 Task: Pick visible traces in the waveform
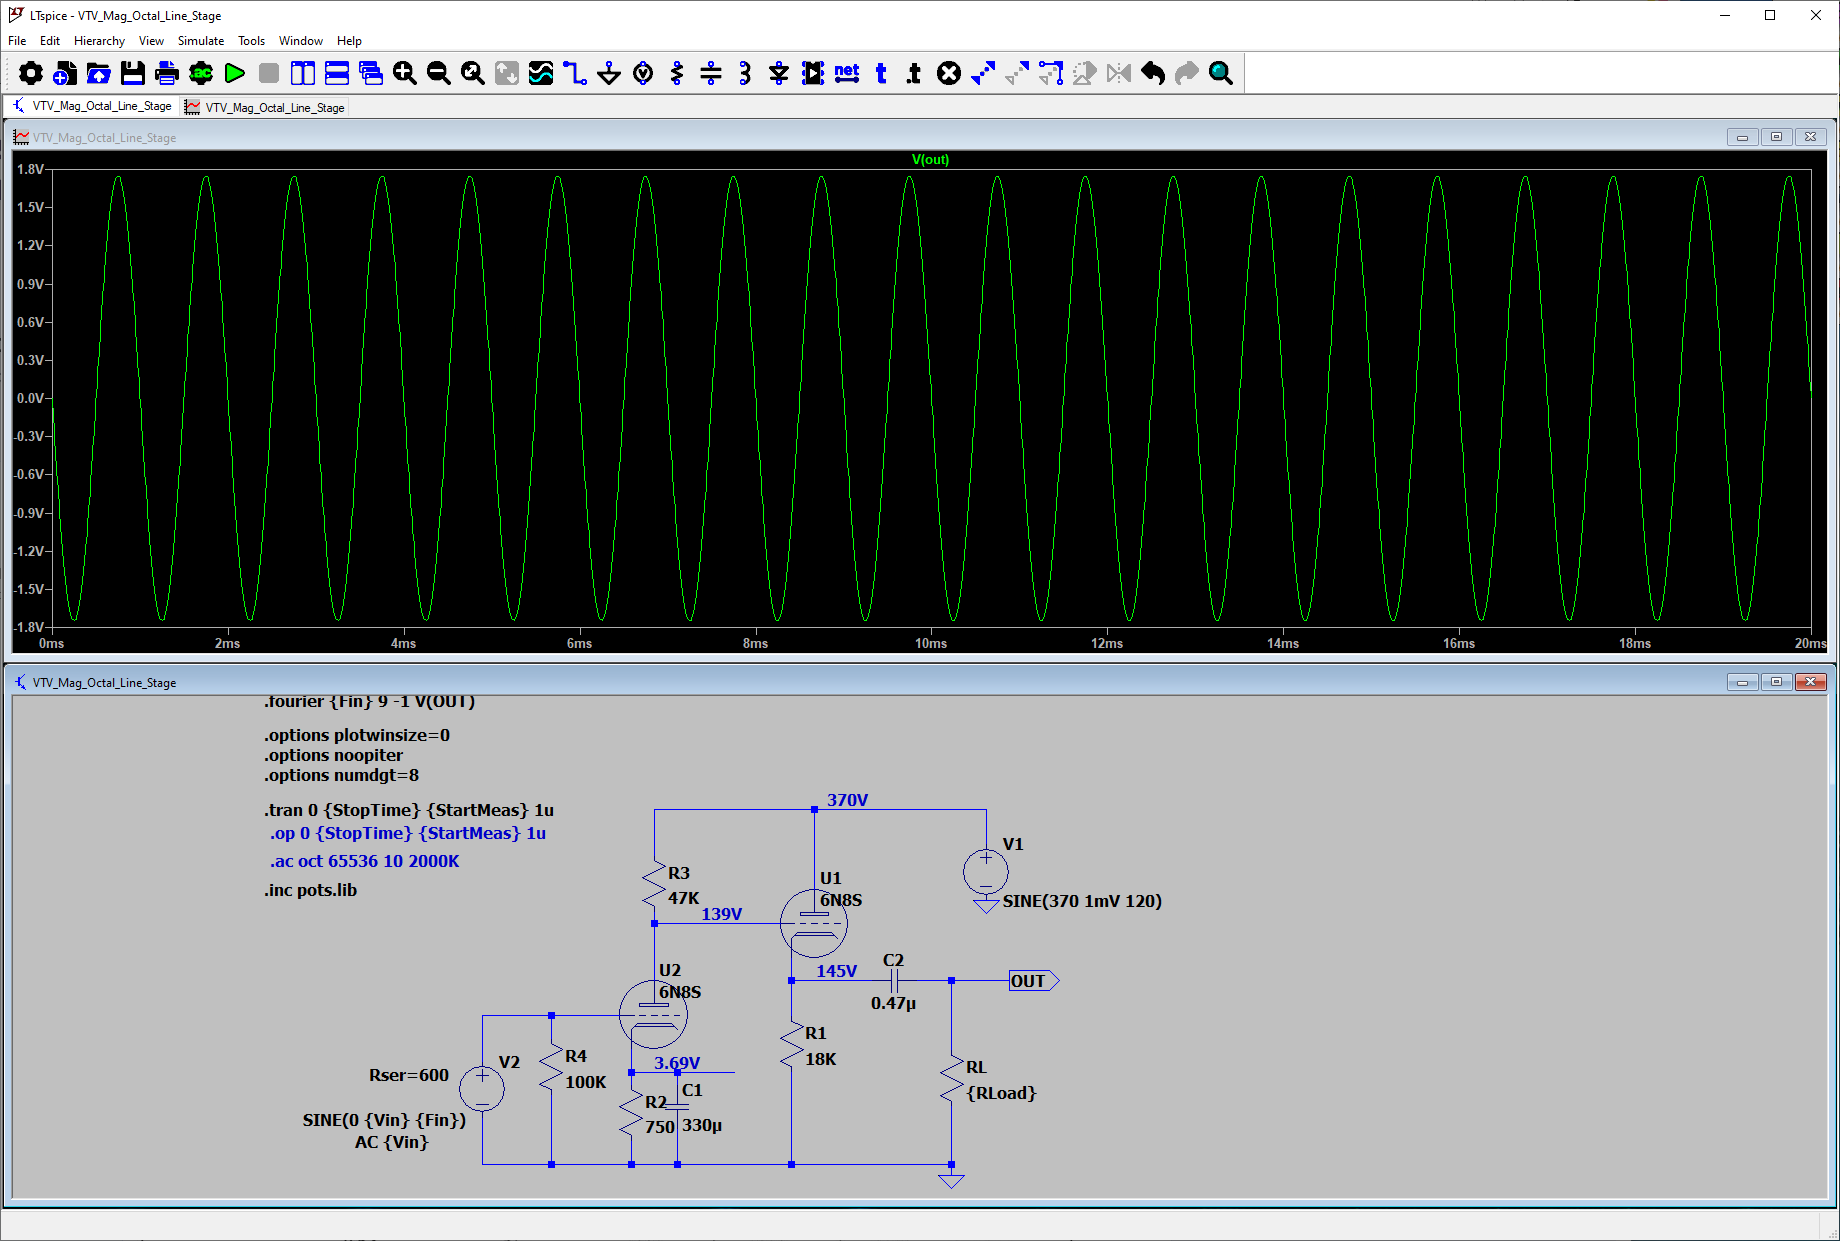click(x=541, y=73)
